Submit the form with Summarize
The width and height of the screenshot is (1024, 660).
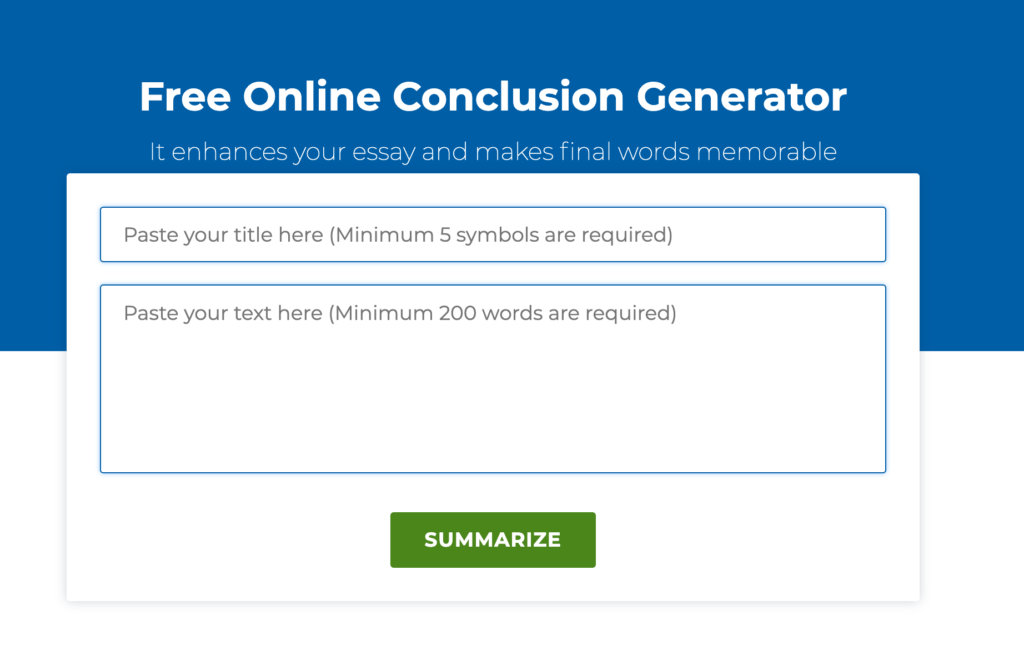(x=492, y=540)
